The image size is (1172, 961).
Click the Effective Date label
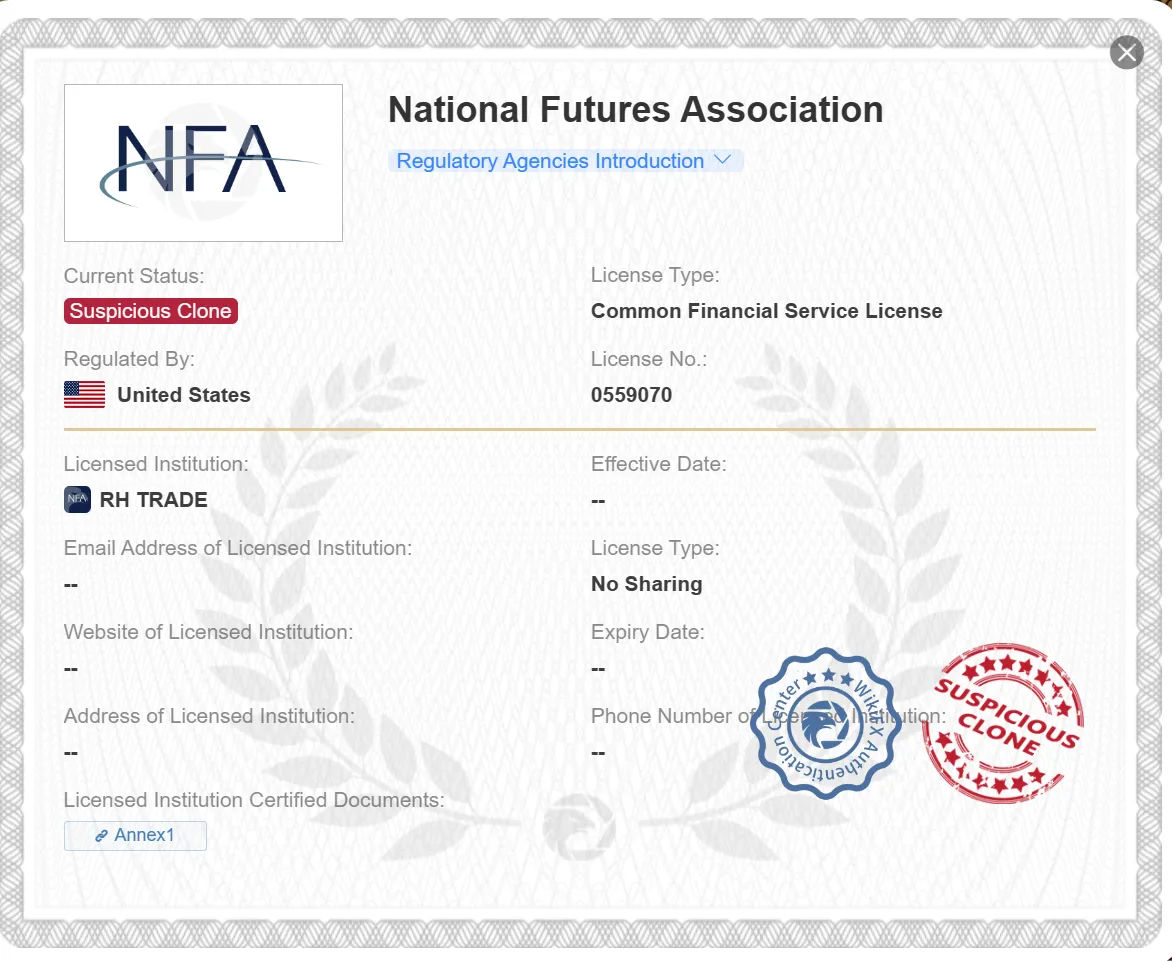pos(659,463)
